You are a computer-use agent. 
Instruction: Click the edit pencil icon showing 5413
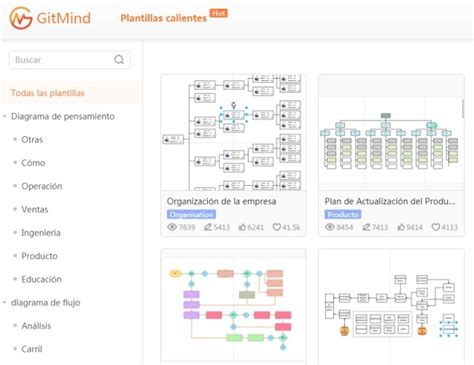pyautogui.click(x=208, y=227)
